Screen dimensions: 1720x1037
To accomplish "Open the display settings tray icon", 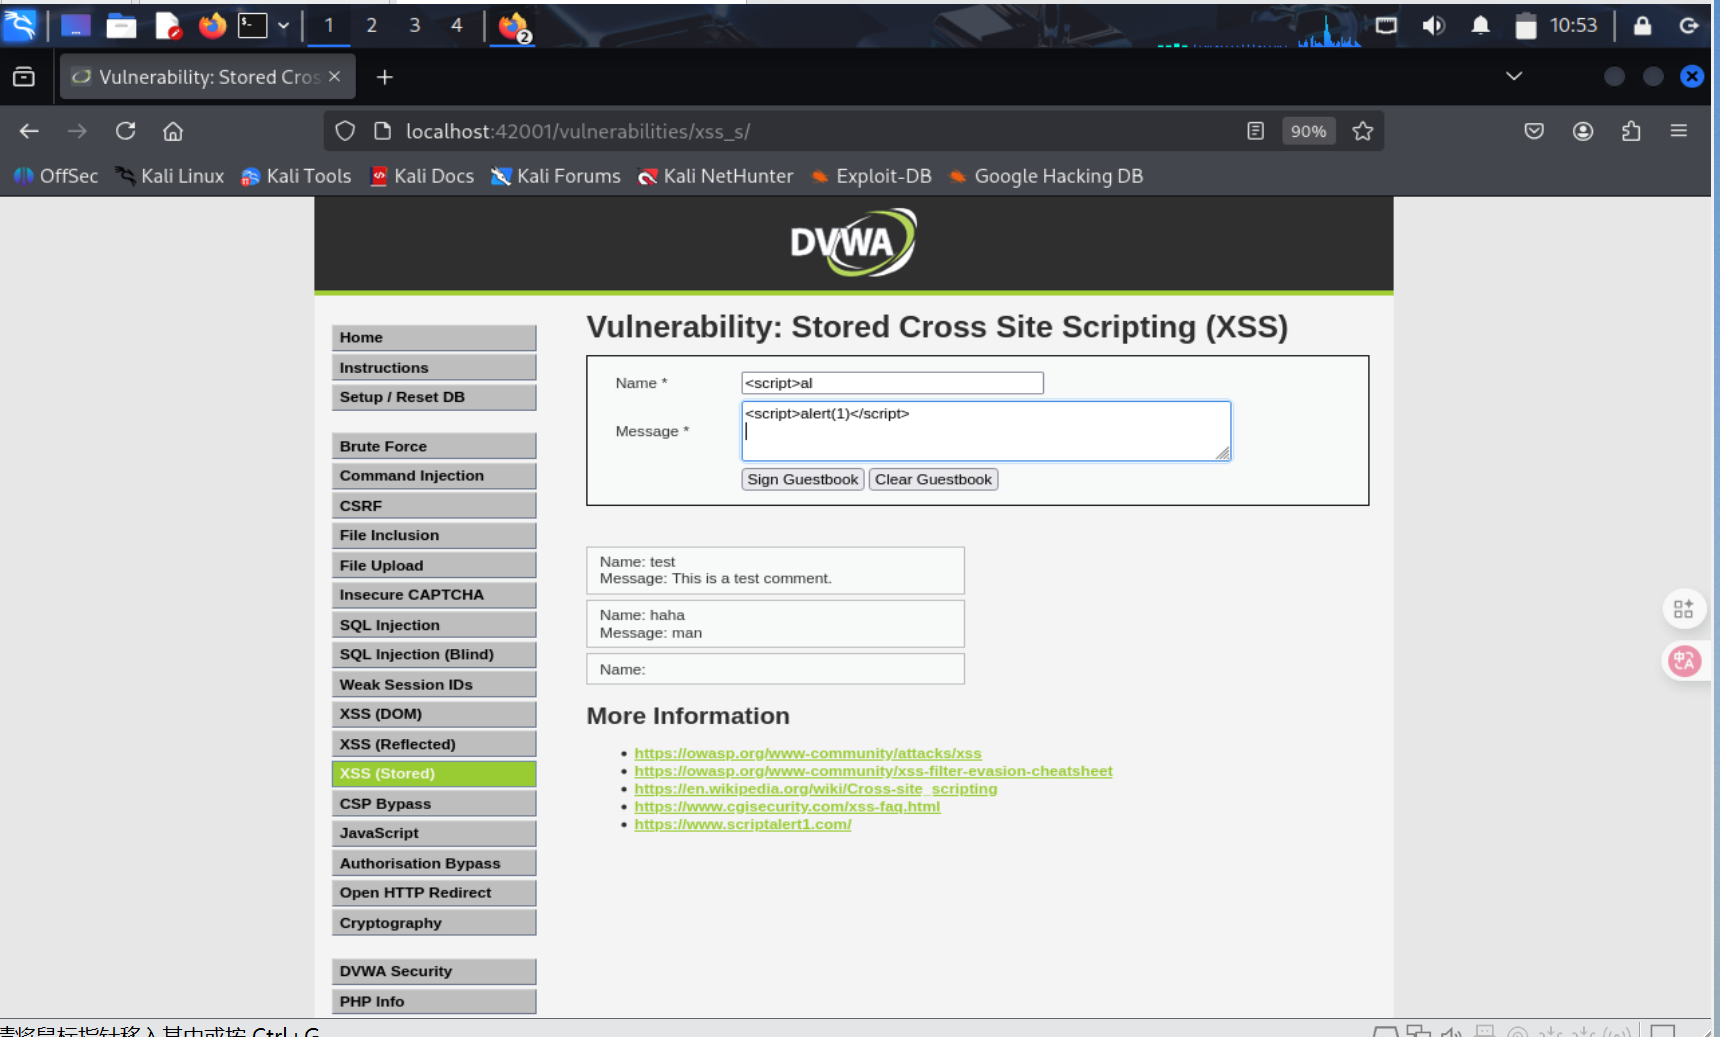I will point(1386,25).
